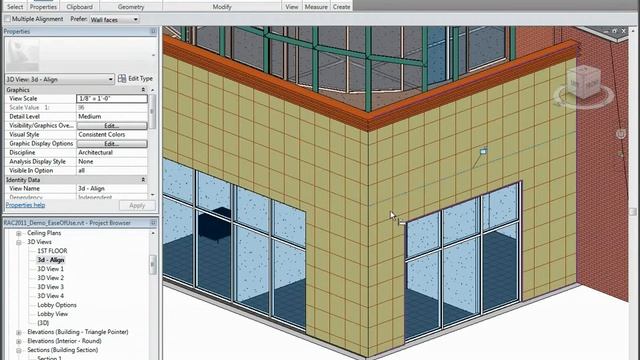Select 3D View 1 in browser
Image resolution: width=640 pixels, height=360 pixels.
coord(50,269)
